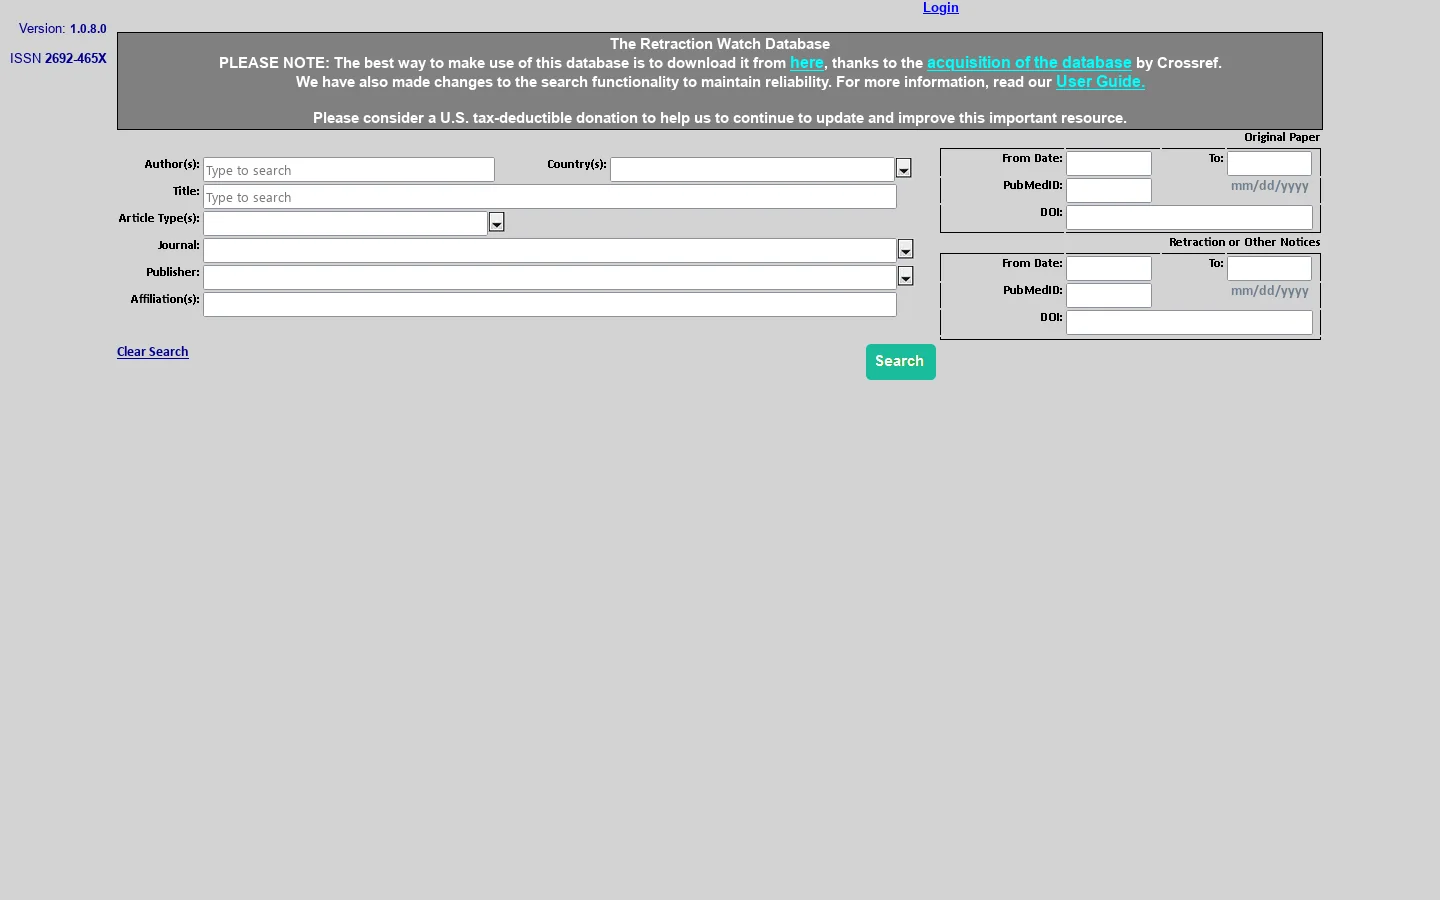
Task: Click Original Paper PubMedID field
Action: pyautogui.click(x=1109, y=191)
